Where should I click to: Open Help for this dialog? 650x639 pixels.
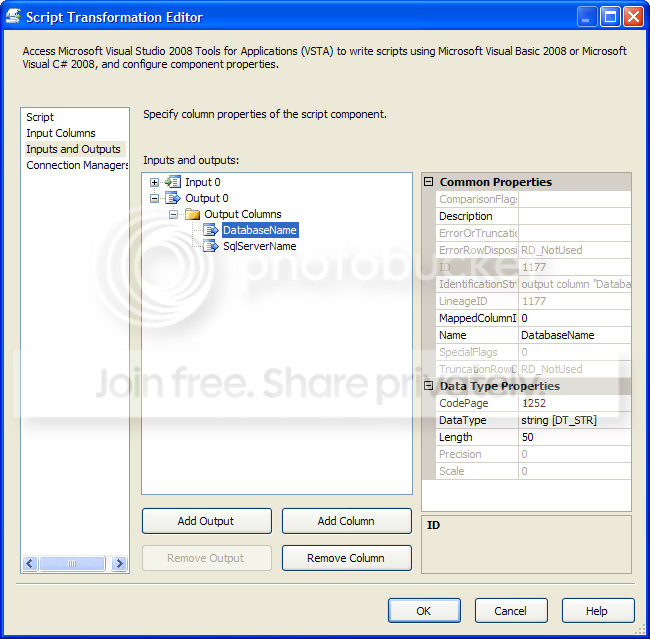pos(598,610)
